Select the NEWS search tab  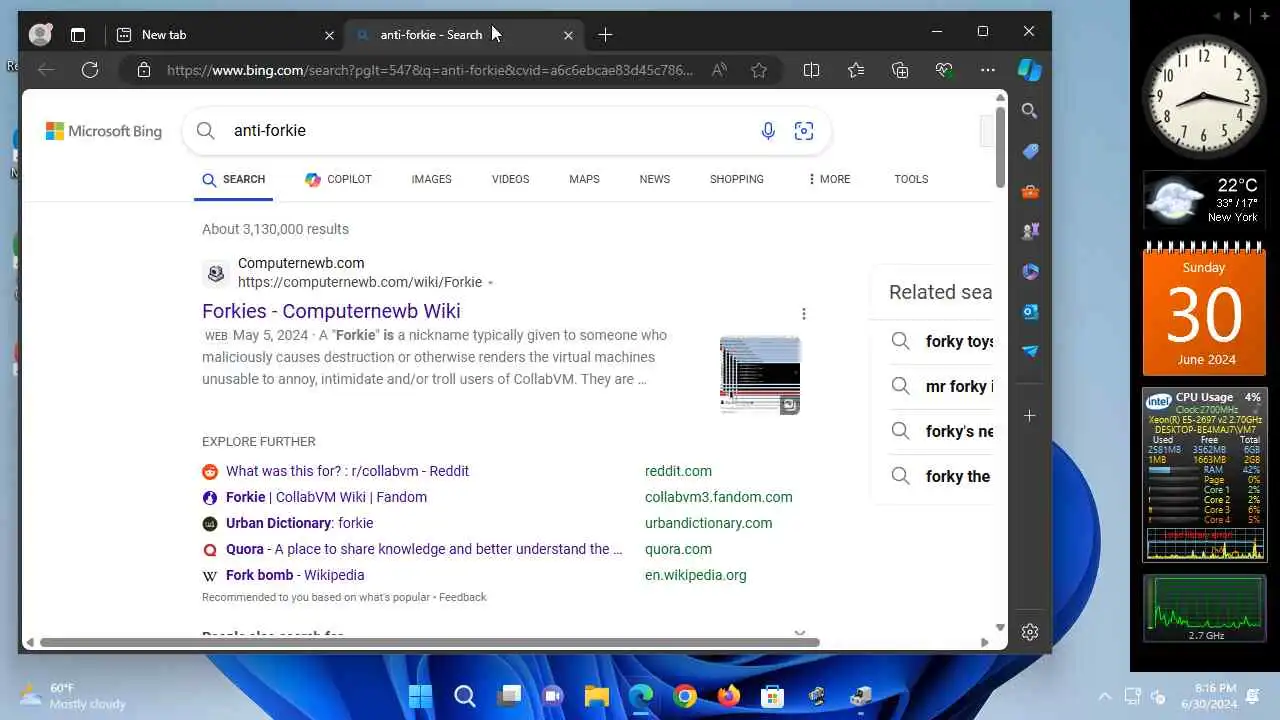click(655, 179)
